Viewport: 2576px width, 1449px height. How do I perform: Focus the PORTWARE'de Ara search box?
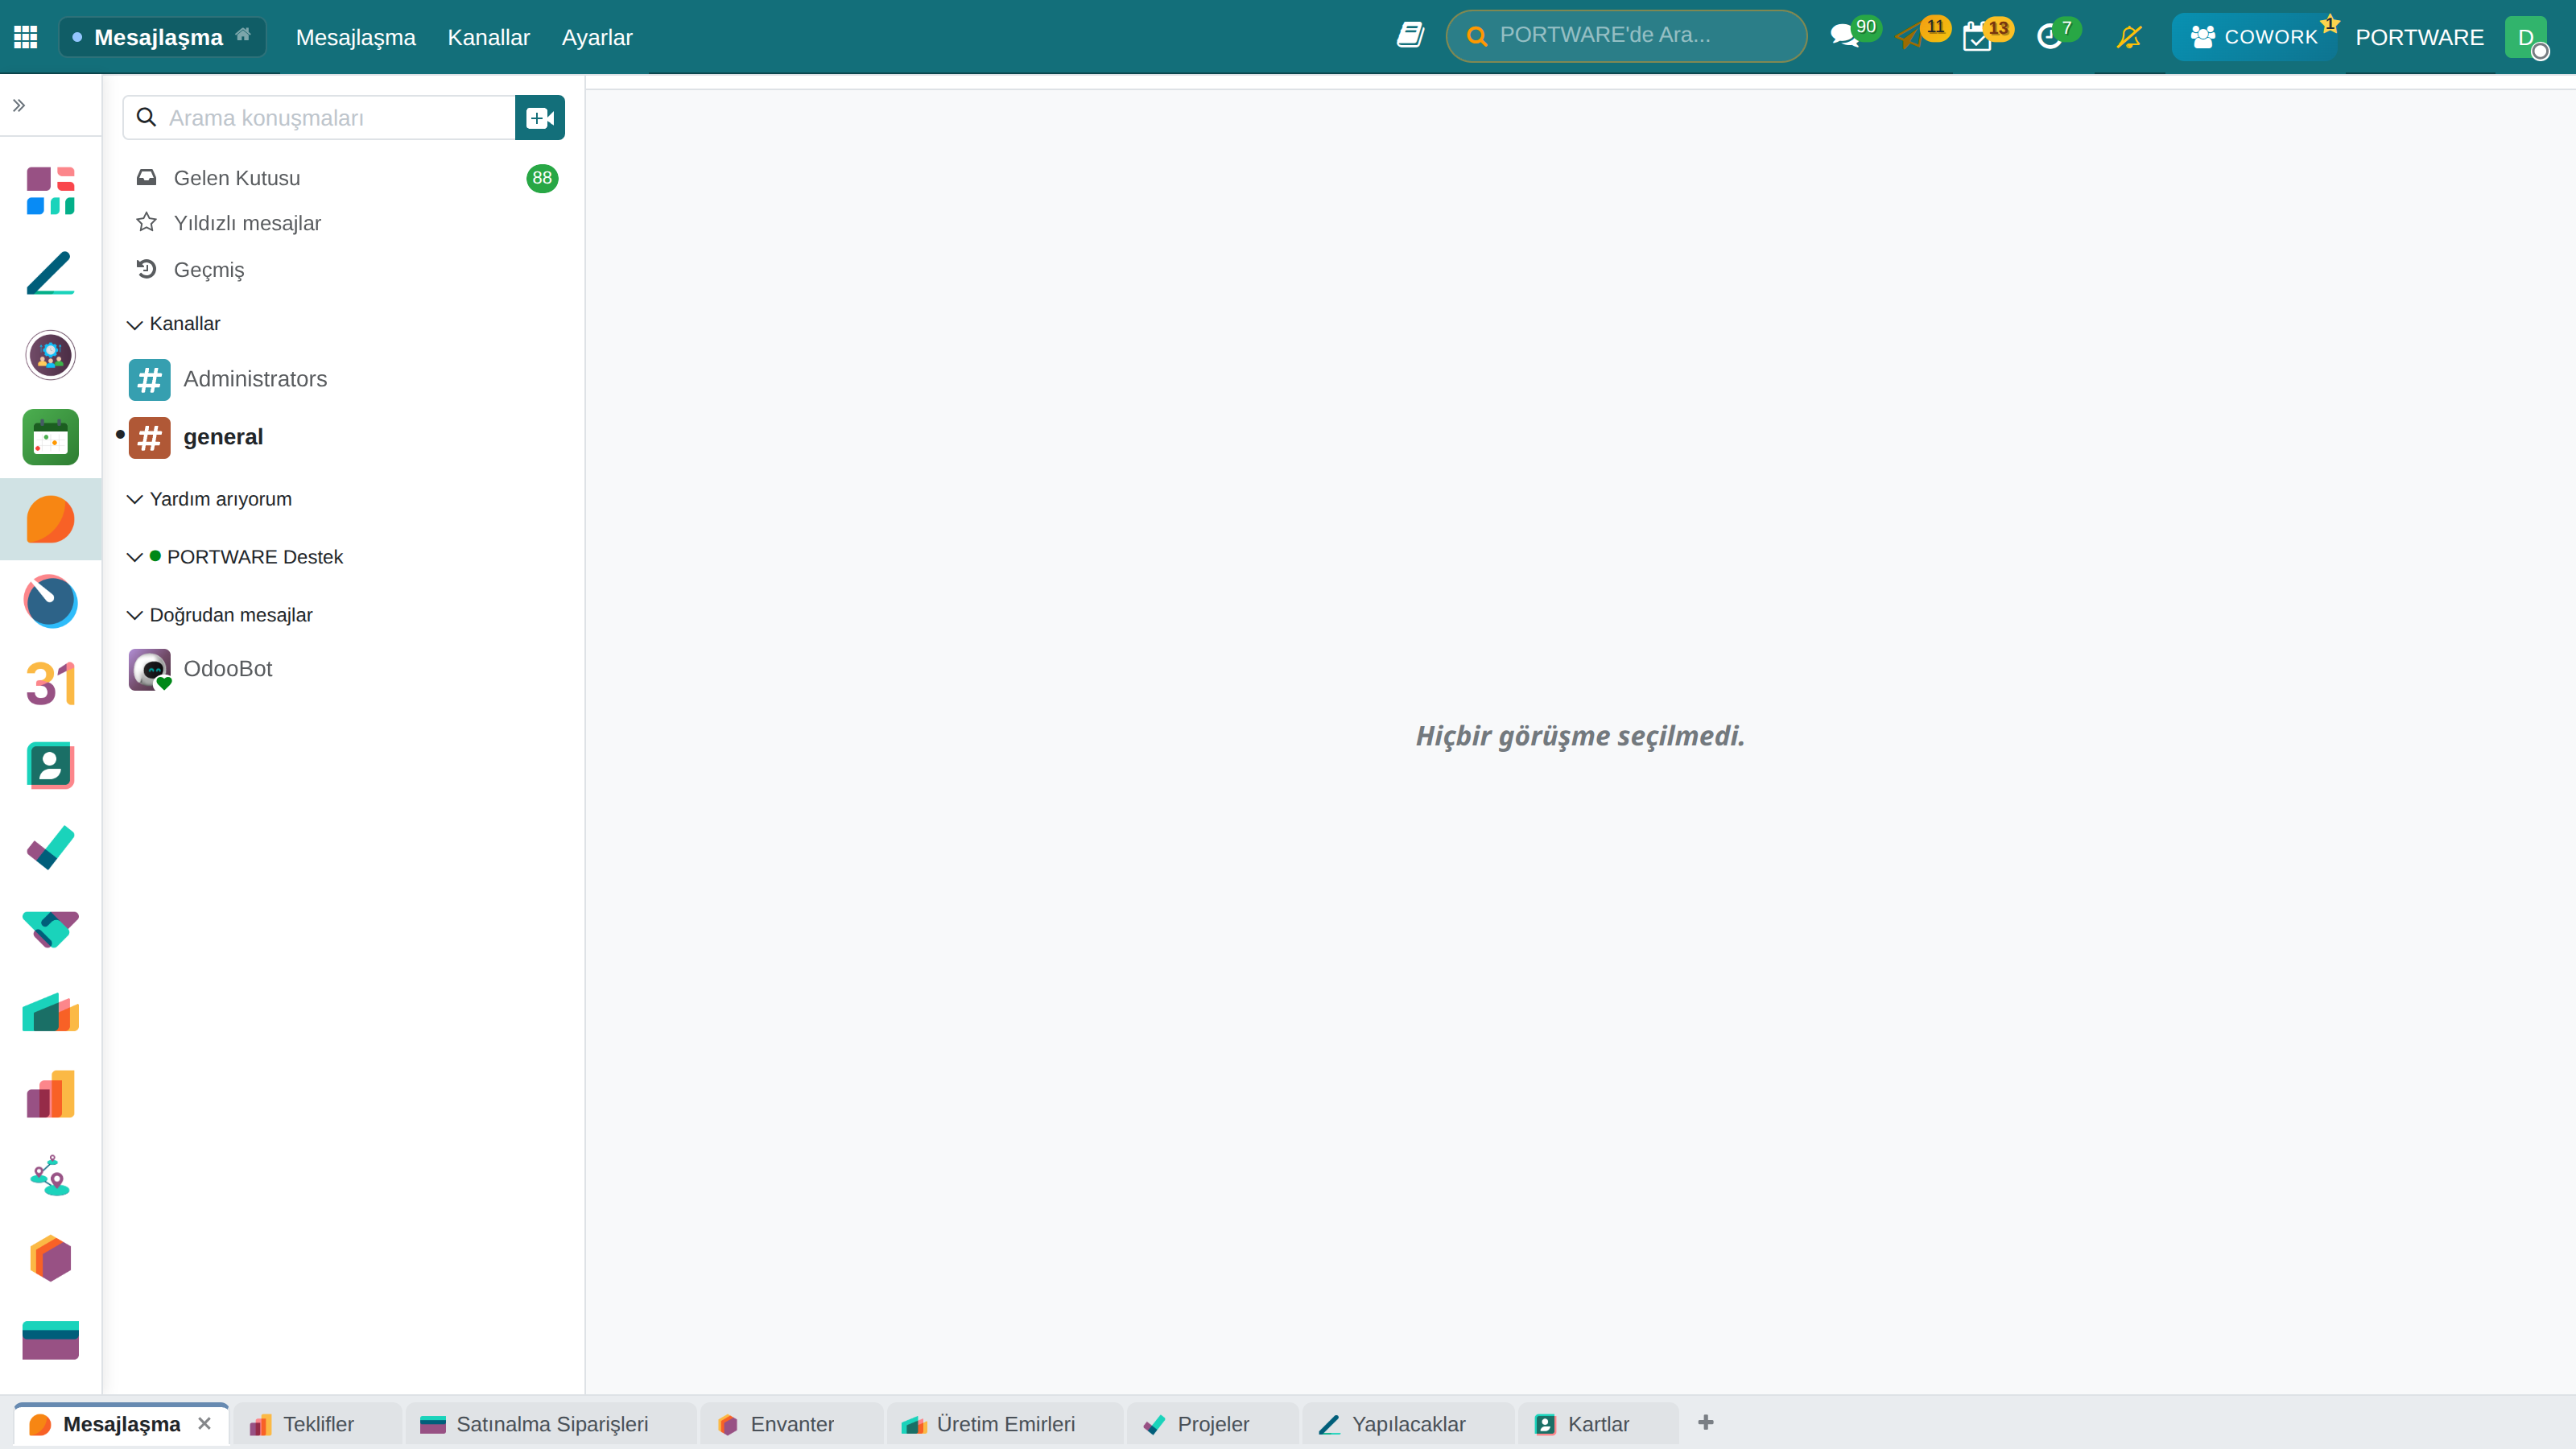pos(1626,36)
